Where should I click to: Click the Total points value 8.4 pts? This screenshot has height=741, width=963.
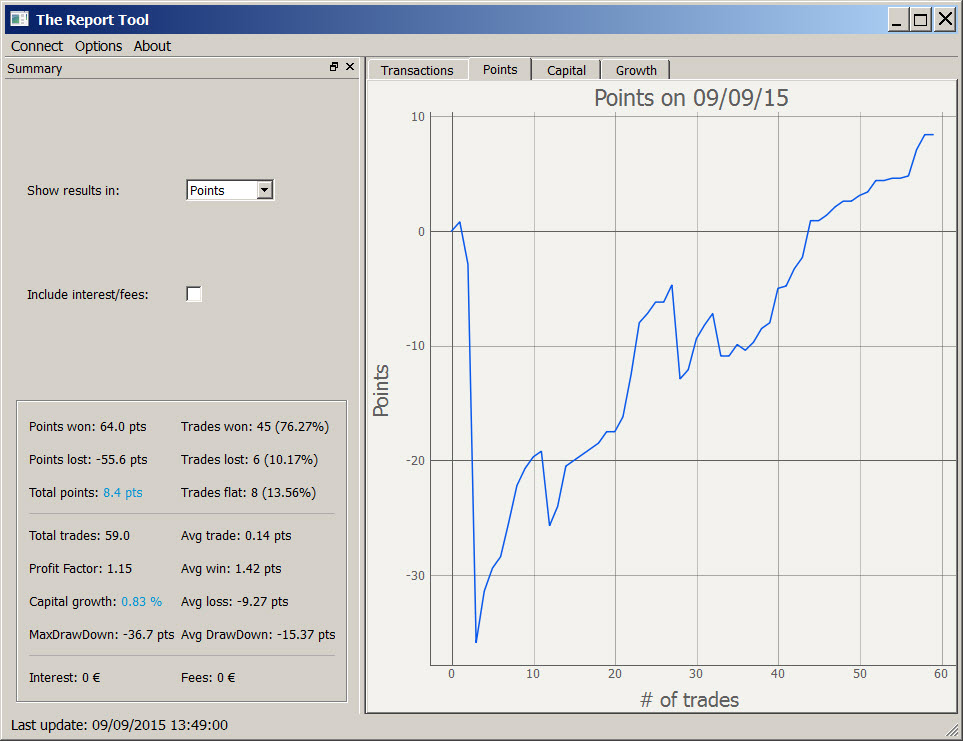[123, 492]
